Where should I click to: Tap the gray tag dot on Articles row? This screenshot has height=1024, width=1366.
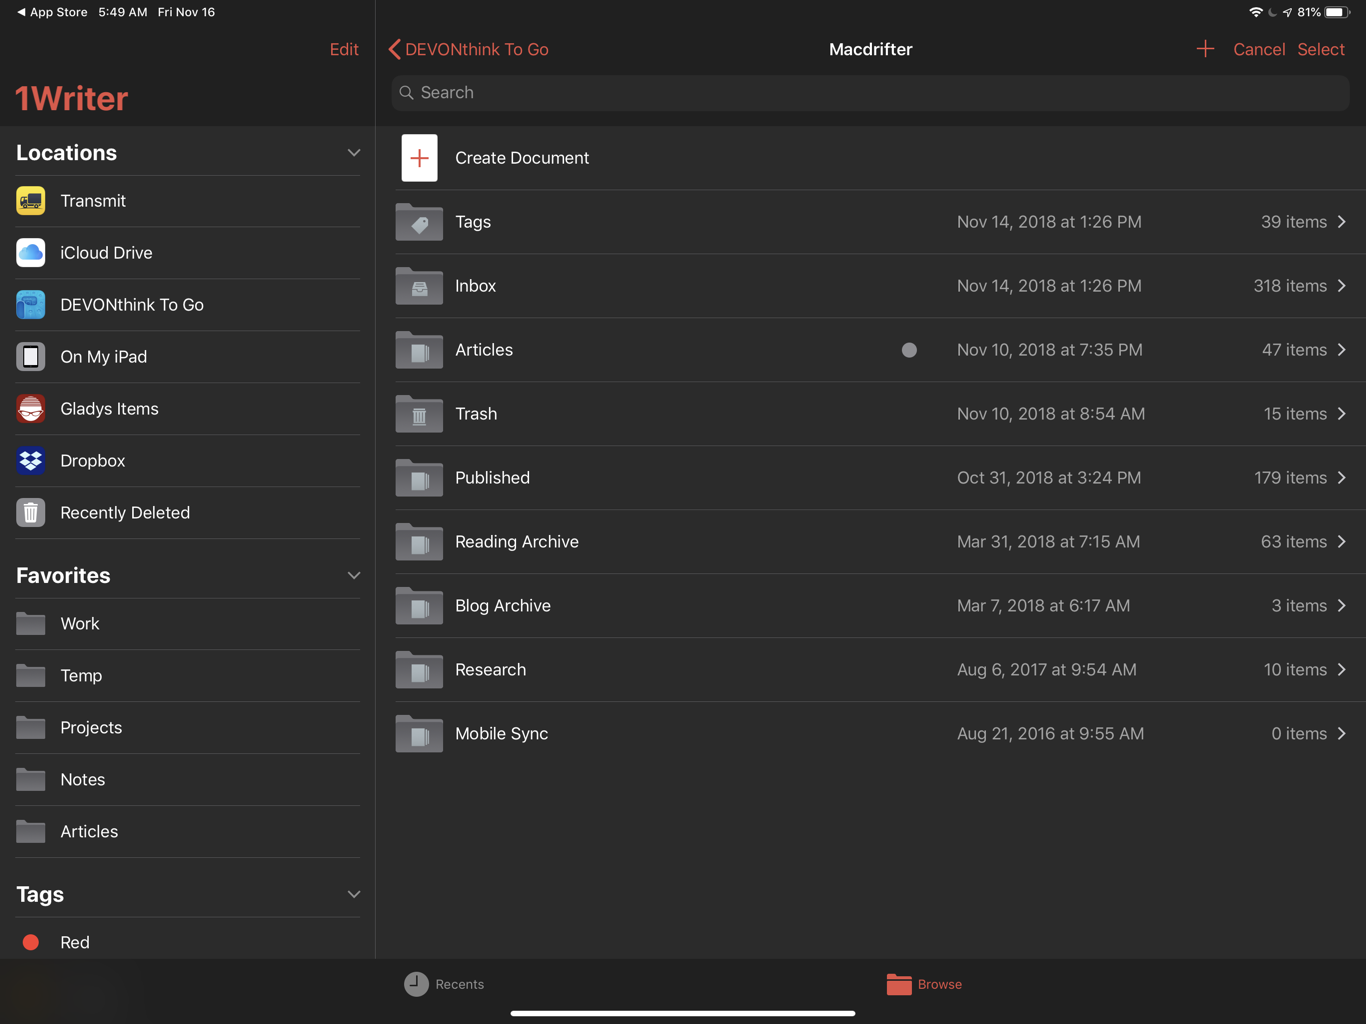click(909, 350)
